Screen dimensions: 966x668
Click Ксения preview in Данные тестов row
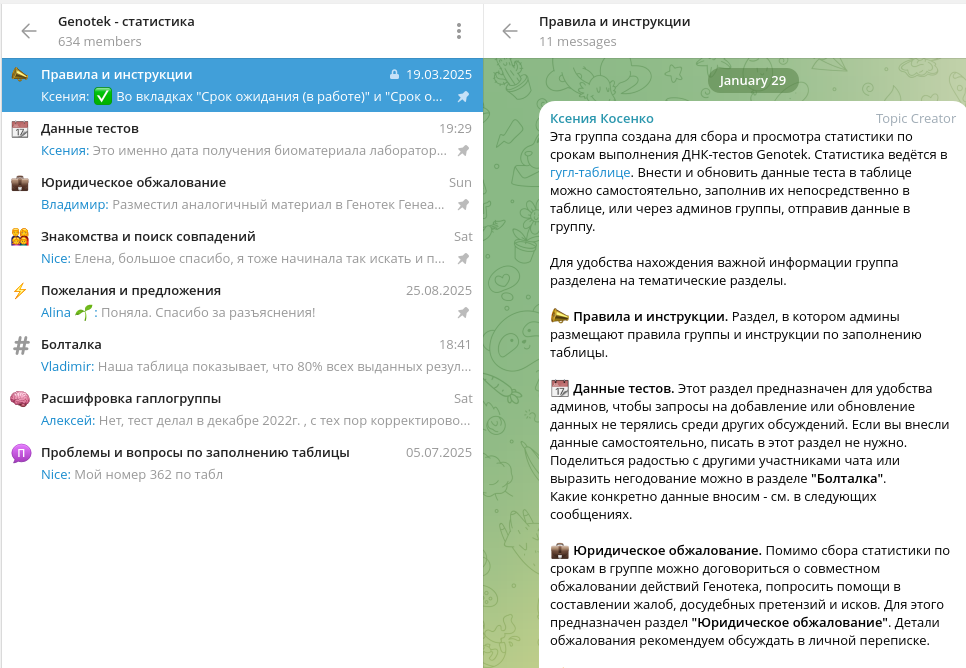pyautogui.click(x=243, y=150)
